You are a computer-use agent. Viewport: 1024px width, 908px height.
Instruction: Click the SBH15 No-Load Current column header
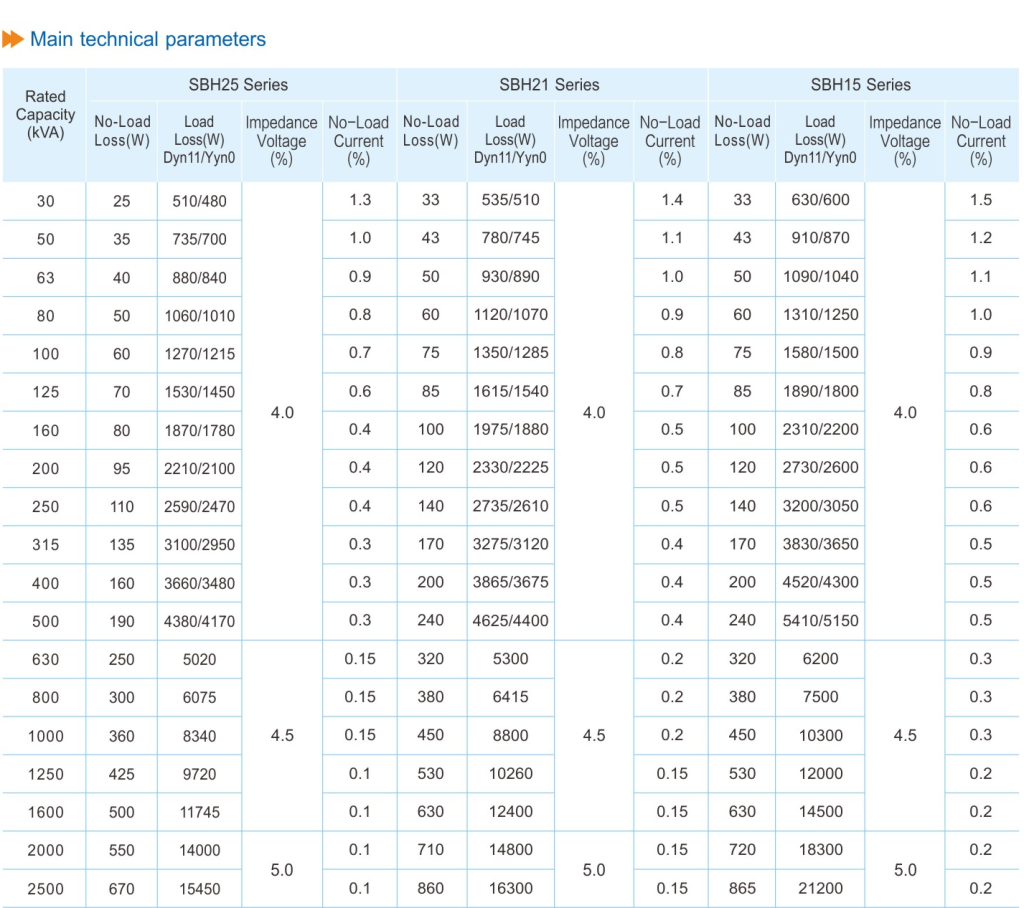point(980,141)
